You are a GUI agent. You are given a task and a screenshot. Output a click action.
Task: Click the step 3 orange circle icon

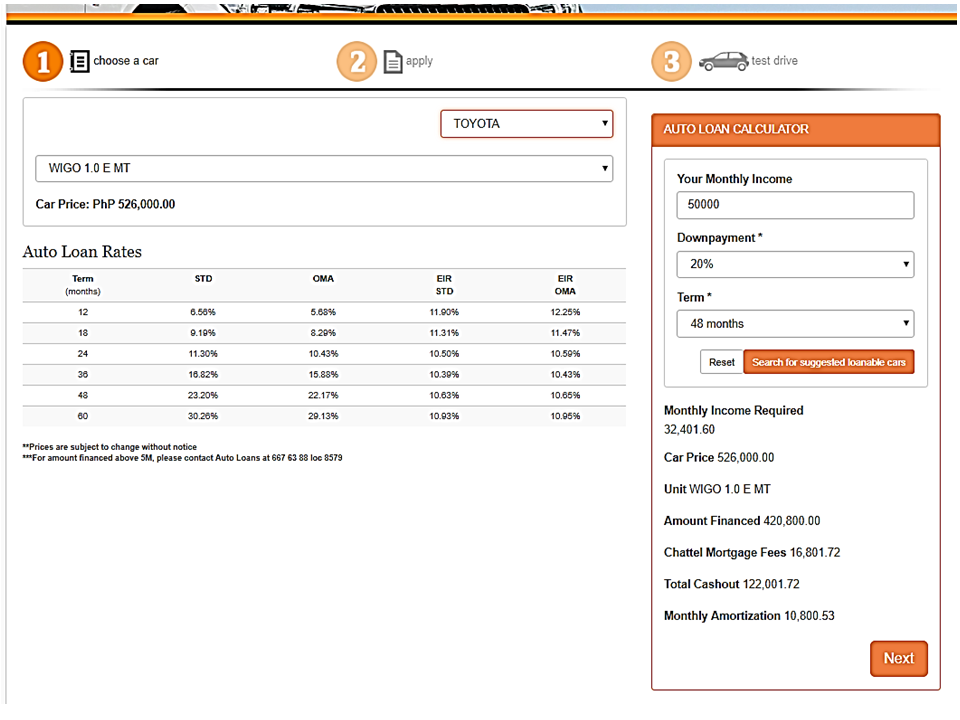pos(672,61)
